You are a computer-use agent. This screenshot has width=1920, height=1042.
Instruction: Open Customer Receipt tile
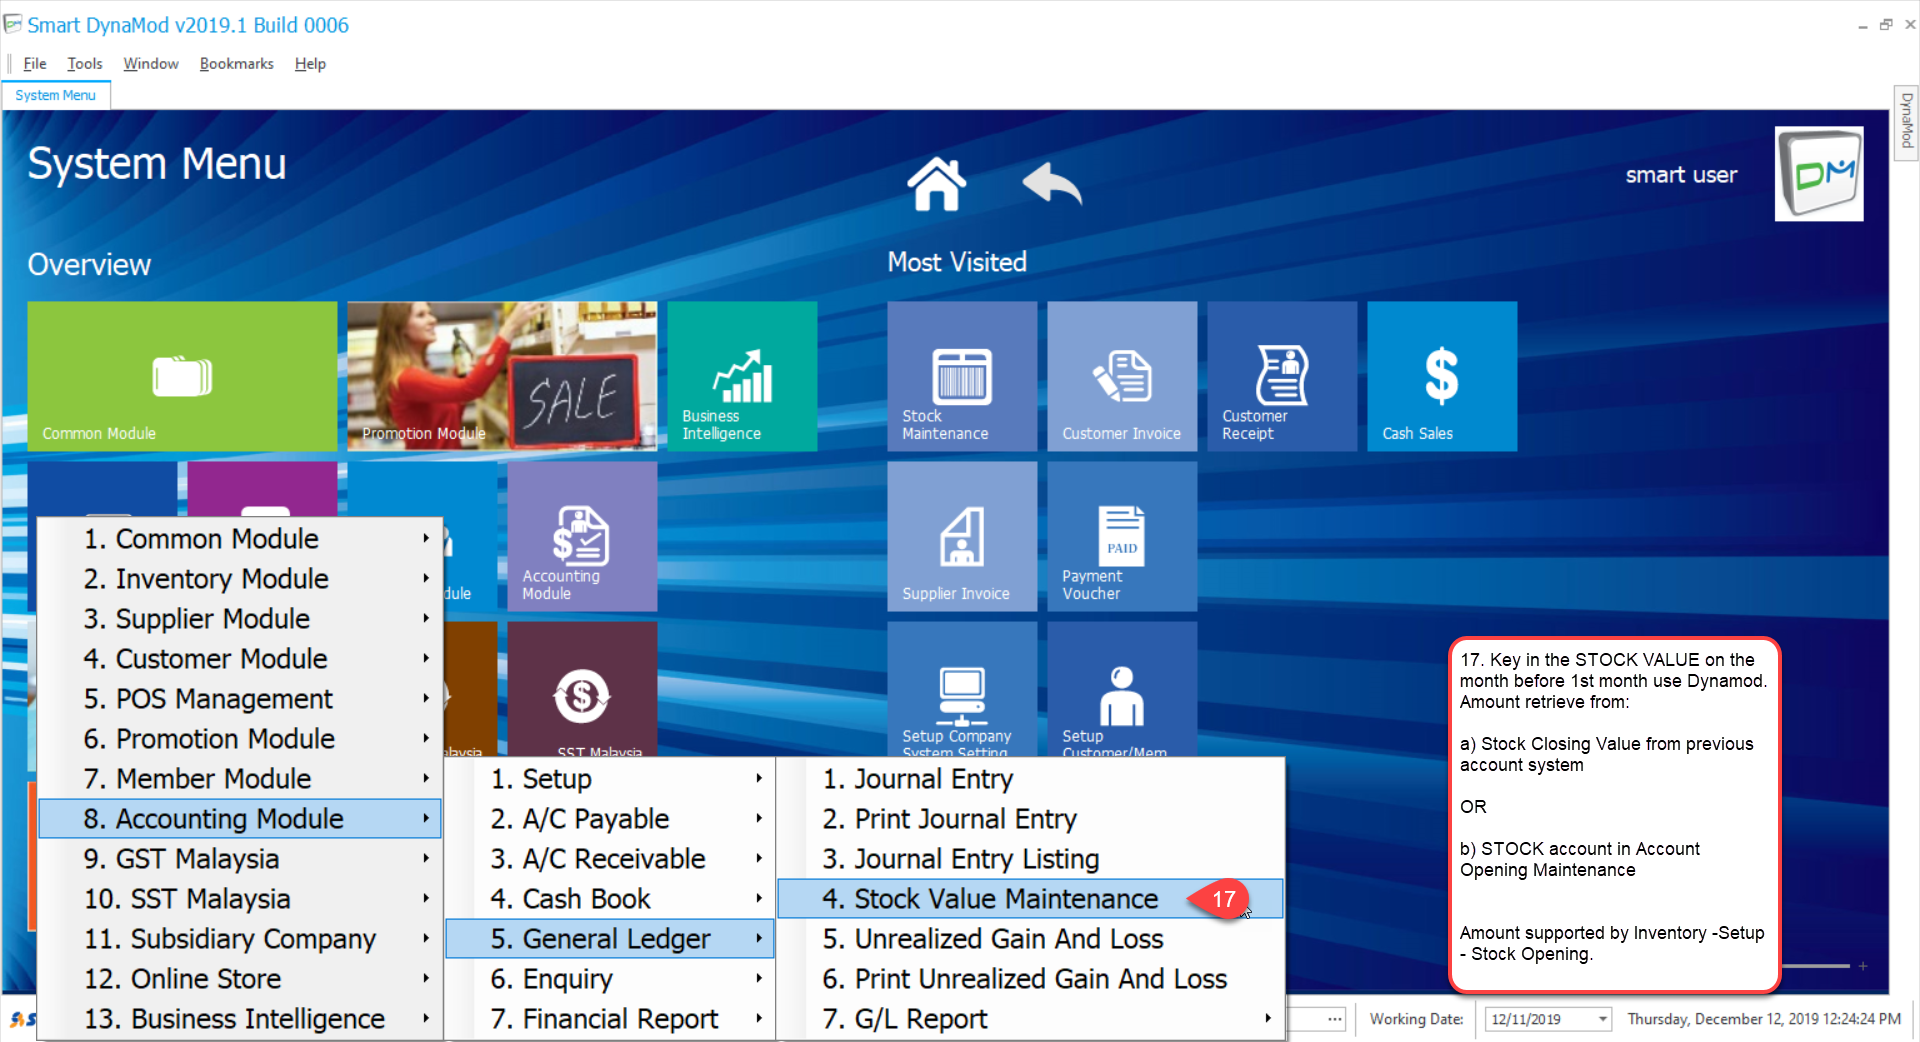pos(1282,376)
